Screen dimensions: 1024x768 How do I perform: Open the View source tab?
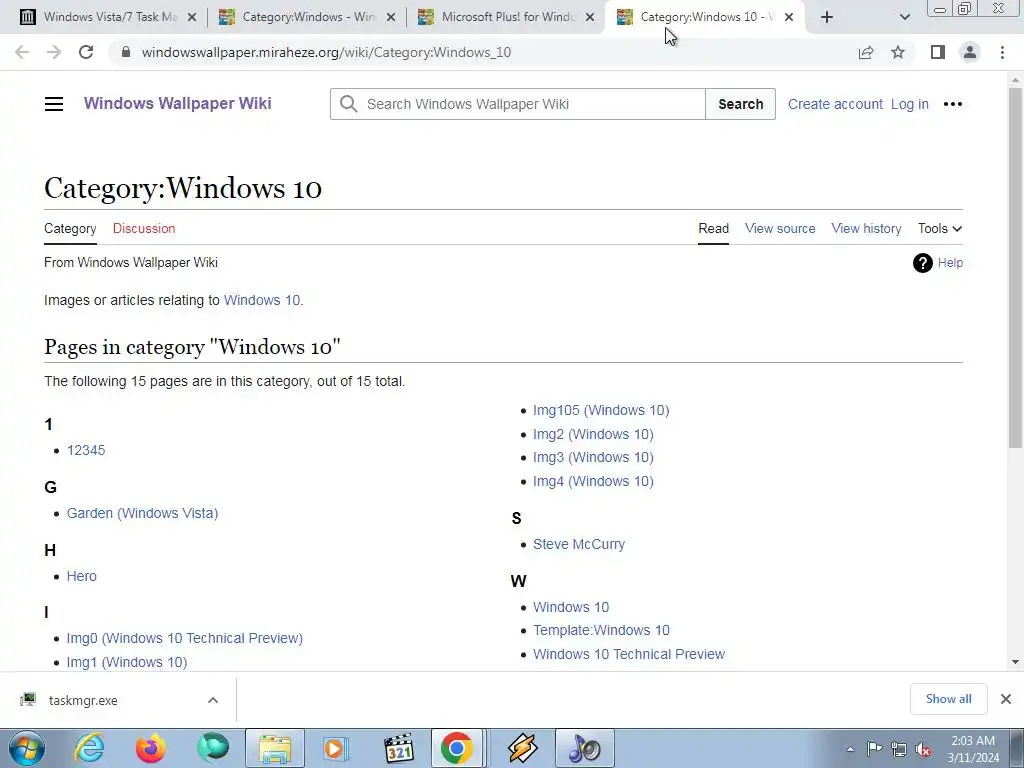coord(780,229)
